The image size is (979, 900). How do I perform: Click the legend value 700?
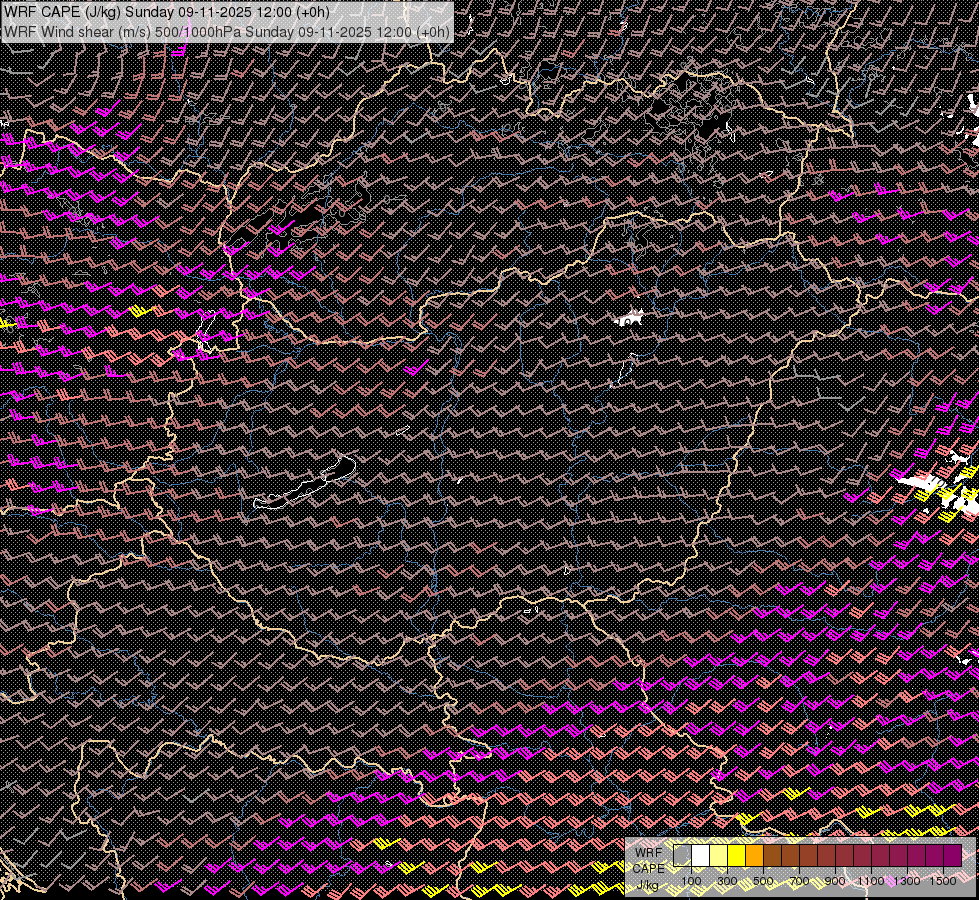coord(799,881)
